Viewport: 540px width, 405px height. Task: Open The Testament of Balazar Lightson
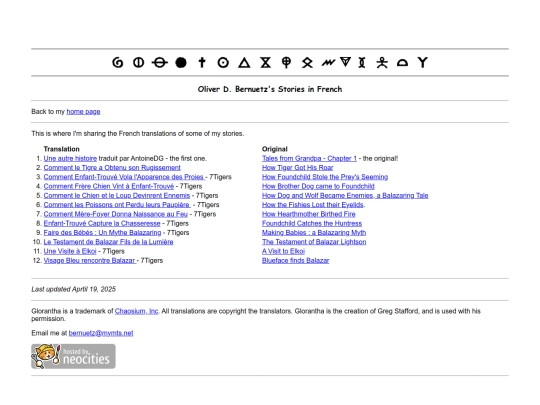point(314,242)
